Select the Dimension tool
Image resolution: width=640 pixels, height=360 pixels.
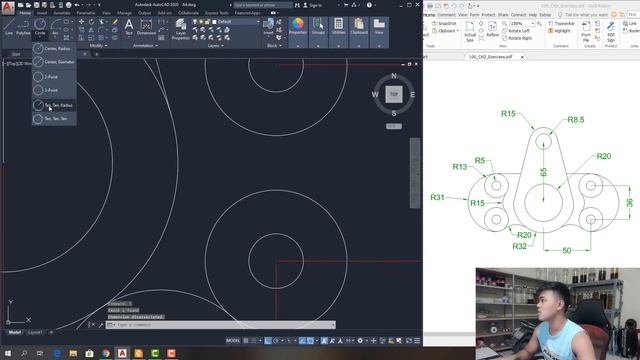click(x=146, y=27)
